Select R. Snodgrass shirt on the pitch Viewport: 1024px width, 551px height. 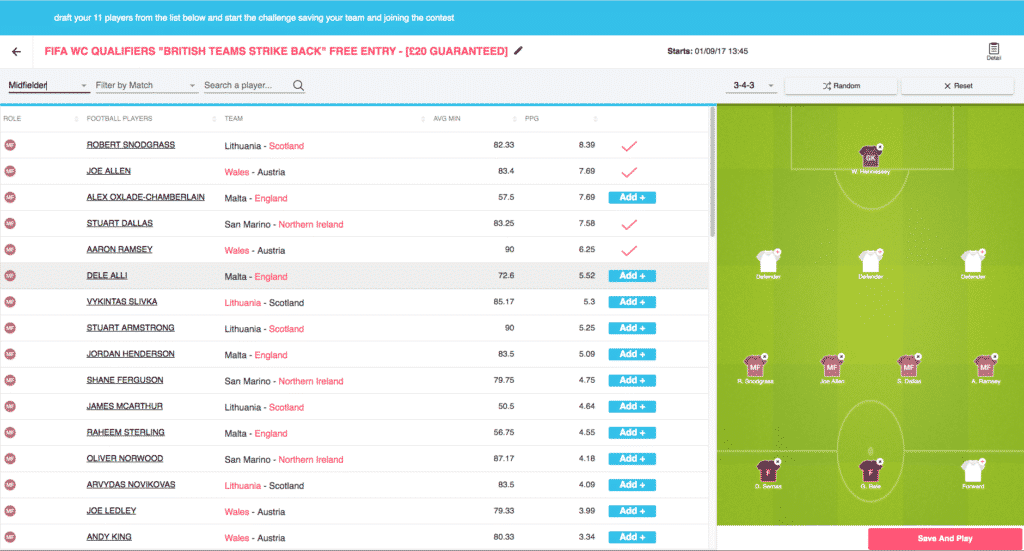point(755,366)
